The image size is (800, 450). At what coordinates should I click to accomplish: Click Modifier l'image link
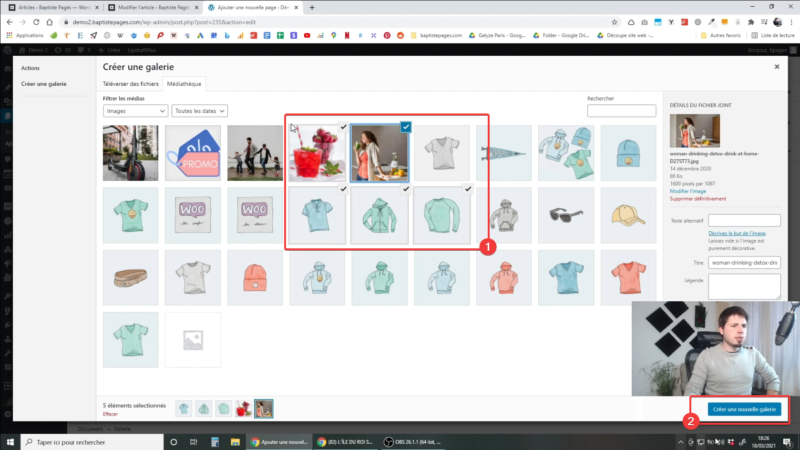point(688,191)
